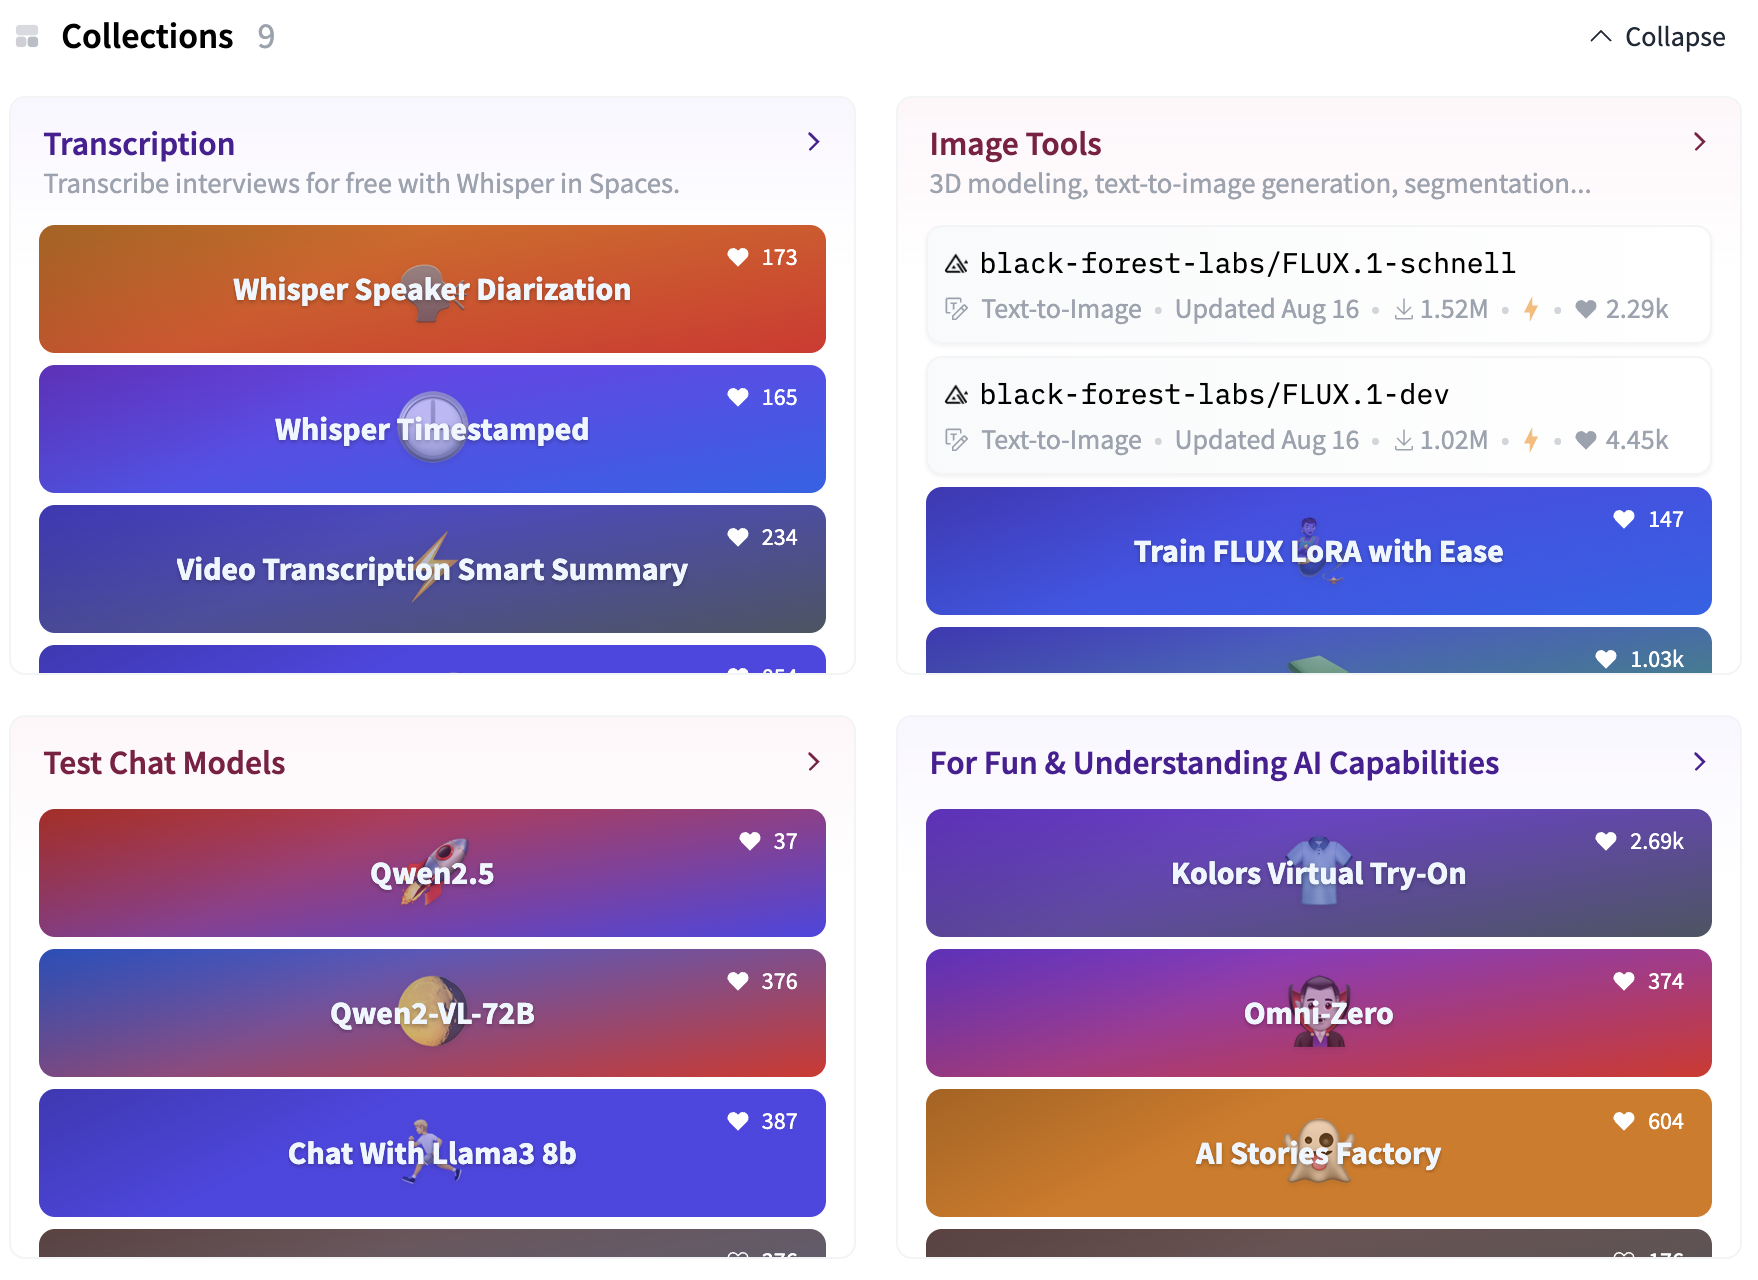Open the For Fun & Understanding chevron
Viewport: 1758px width, 1280px height.
pos(1700,762)
